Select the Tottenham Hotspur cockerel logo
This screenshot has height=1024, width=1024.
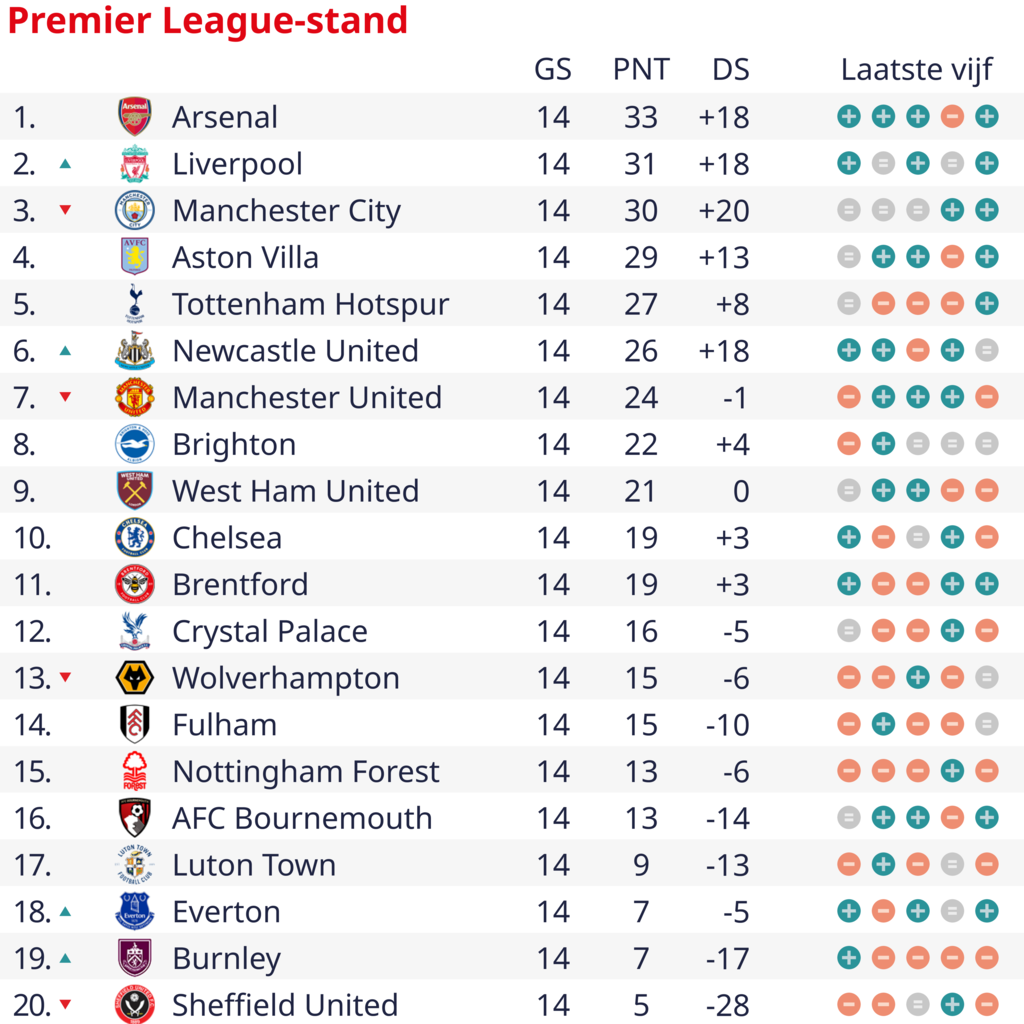click(135, 304)
